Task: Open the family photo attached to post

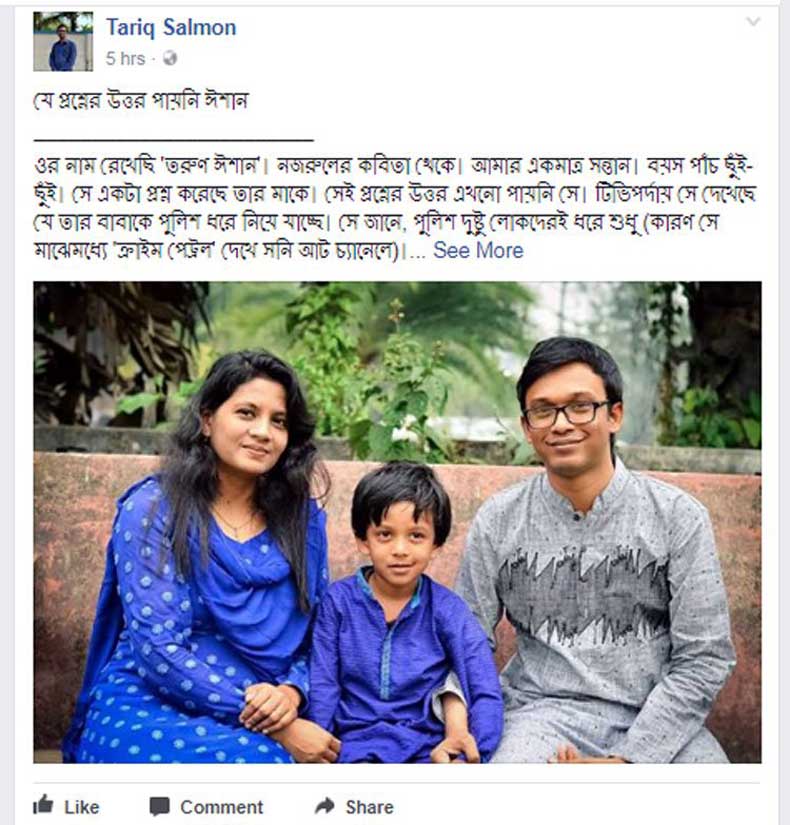Action: 397,522
